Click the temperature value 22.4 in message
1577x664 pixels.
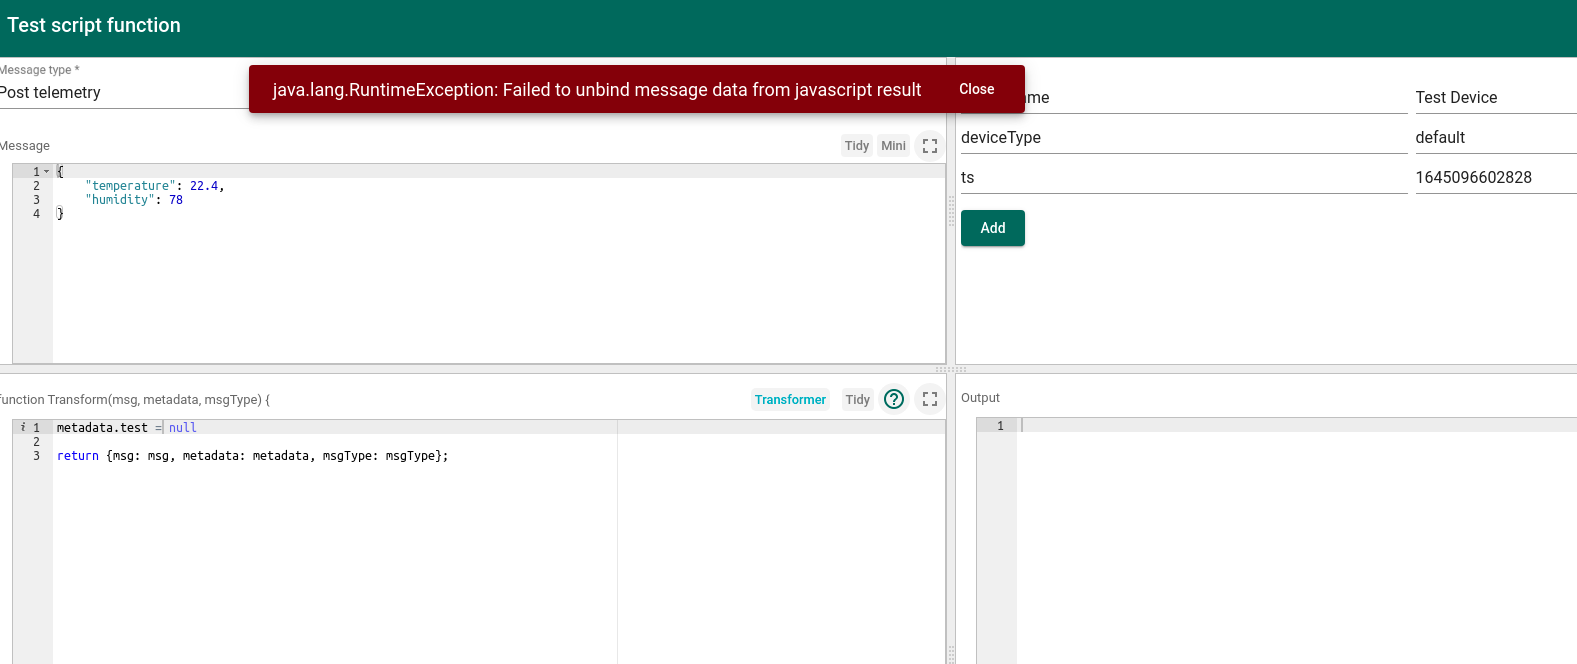pyautogui.click(x=204, y=186)
